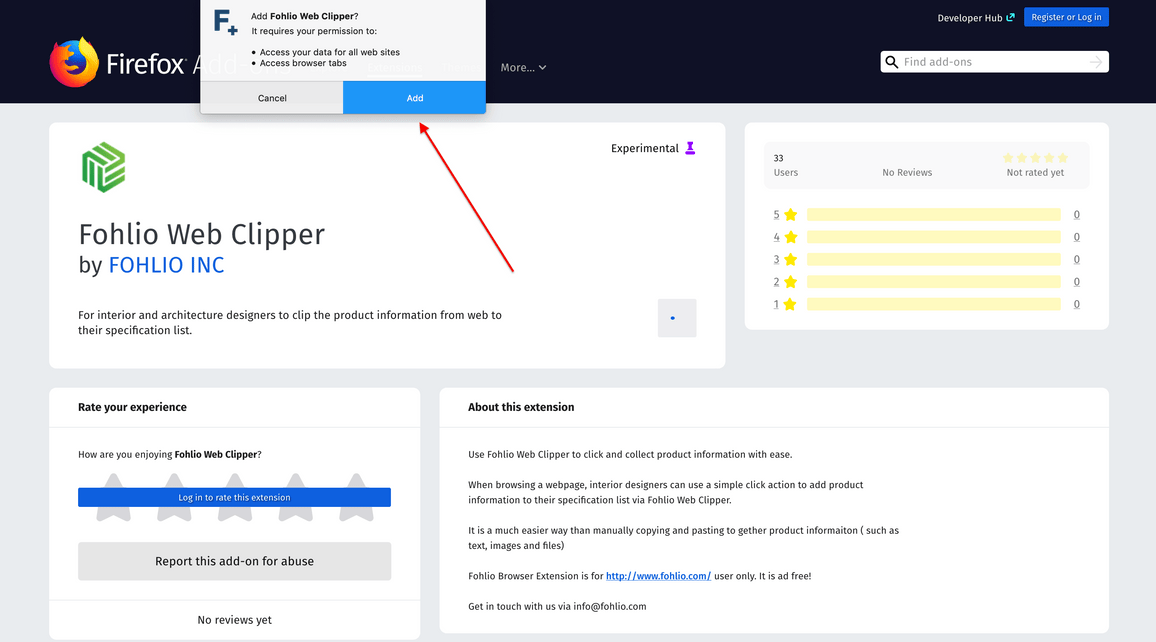Click the Not rated yet star group
The image size is (1156, 642).
(1035, 158)
